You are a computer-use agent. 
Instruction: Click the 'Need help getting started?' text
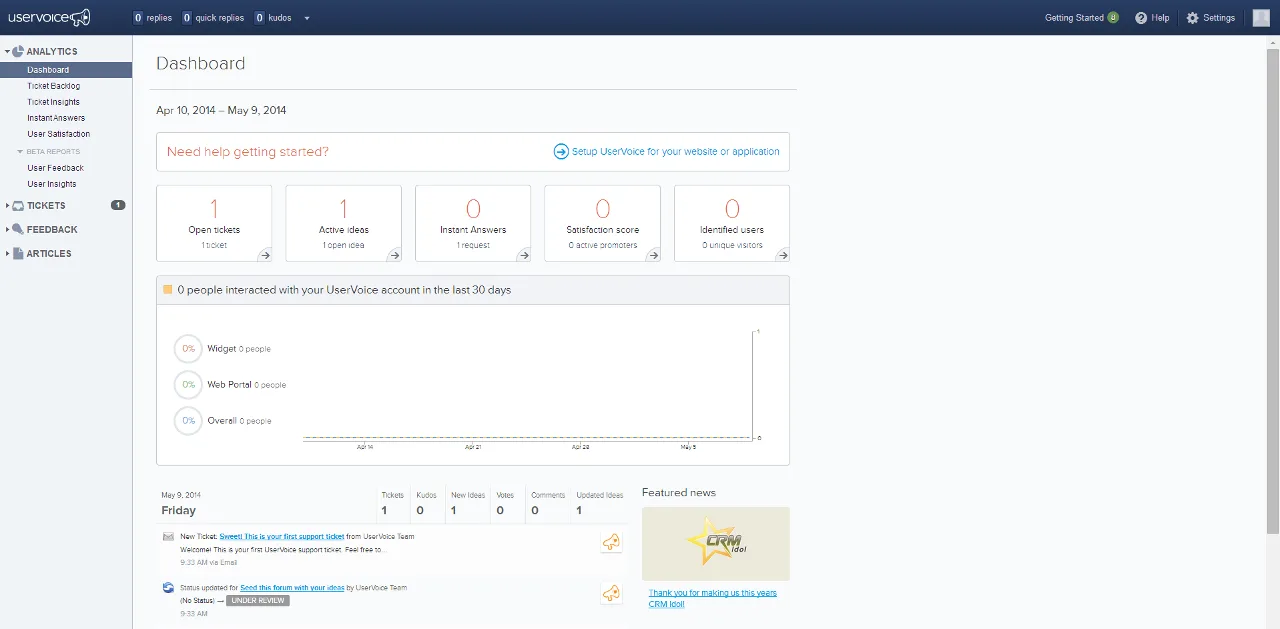248,152
